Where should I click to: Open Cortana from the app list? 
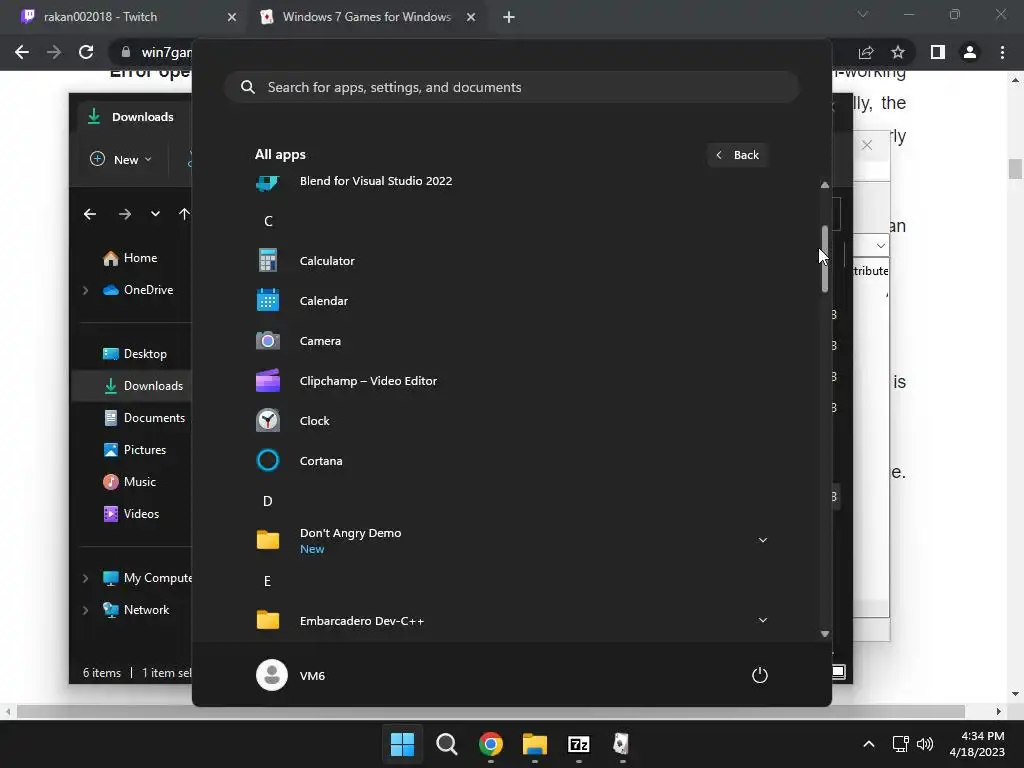pyautogui.click(x=511, y=460)
